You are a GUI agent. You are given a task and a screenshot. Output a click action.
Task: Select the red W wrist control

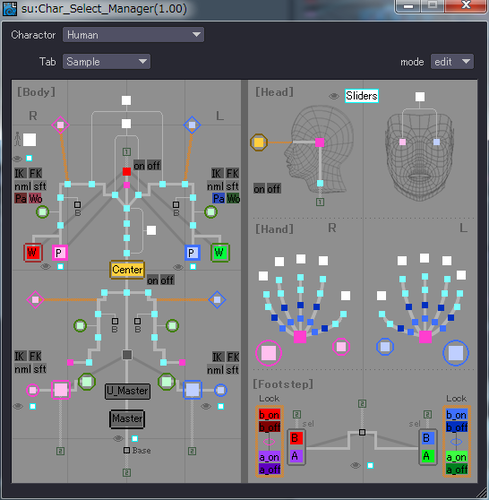[x=33, y=253]
